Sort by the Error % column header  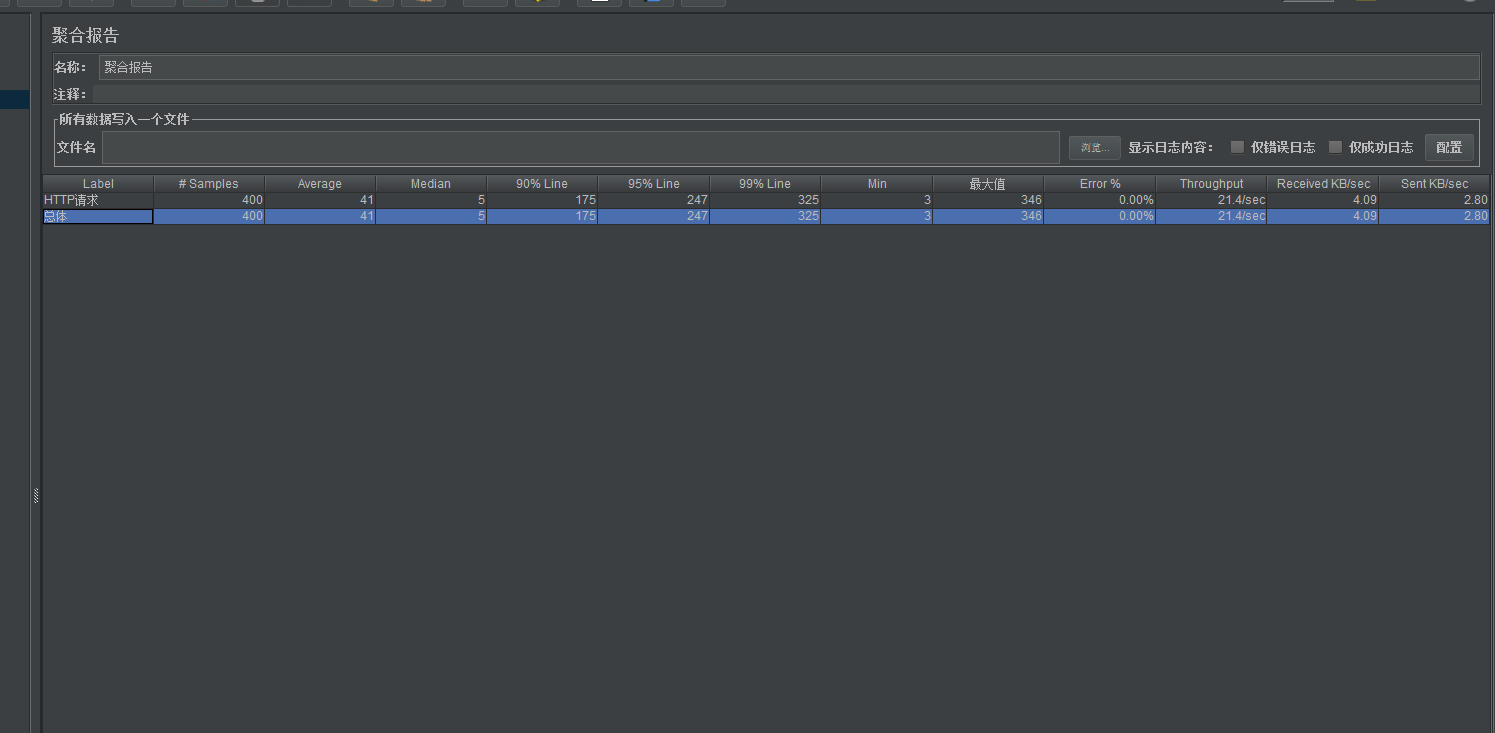[1100, 184]
